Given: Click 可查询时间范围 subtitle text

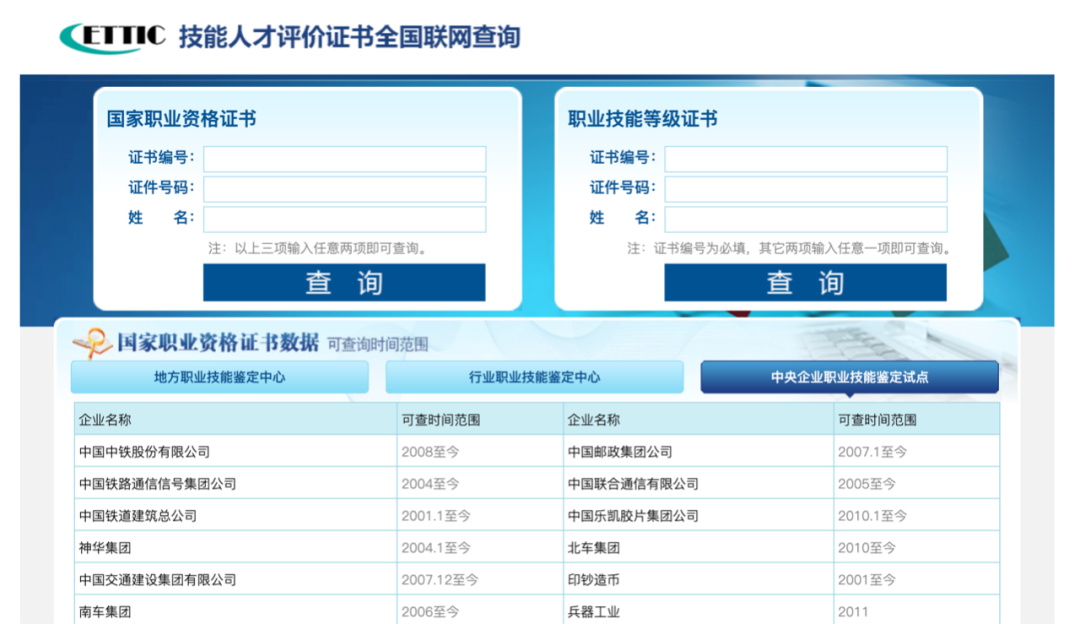Looking at the screenshot, I should [x=377, y=344].
